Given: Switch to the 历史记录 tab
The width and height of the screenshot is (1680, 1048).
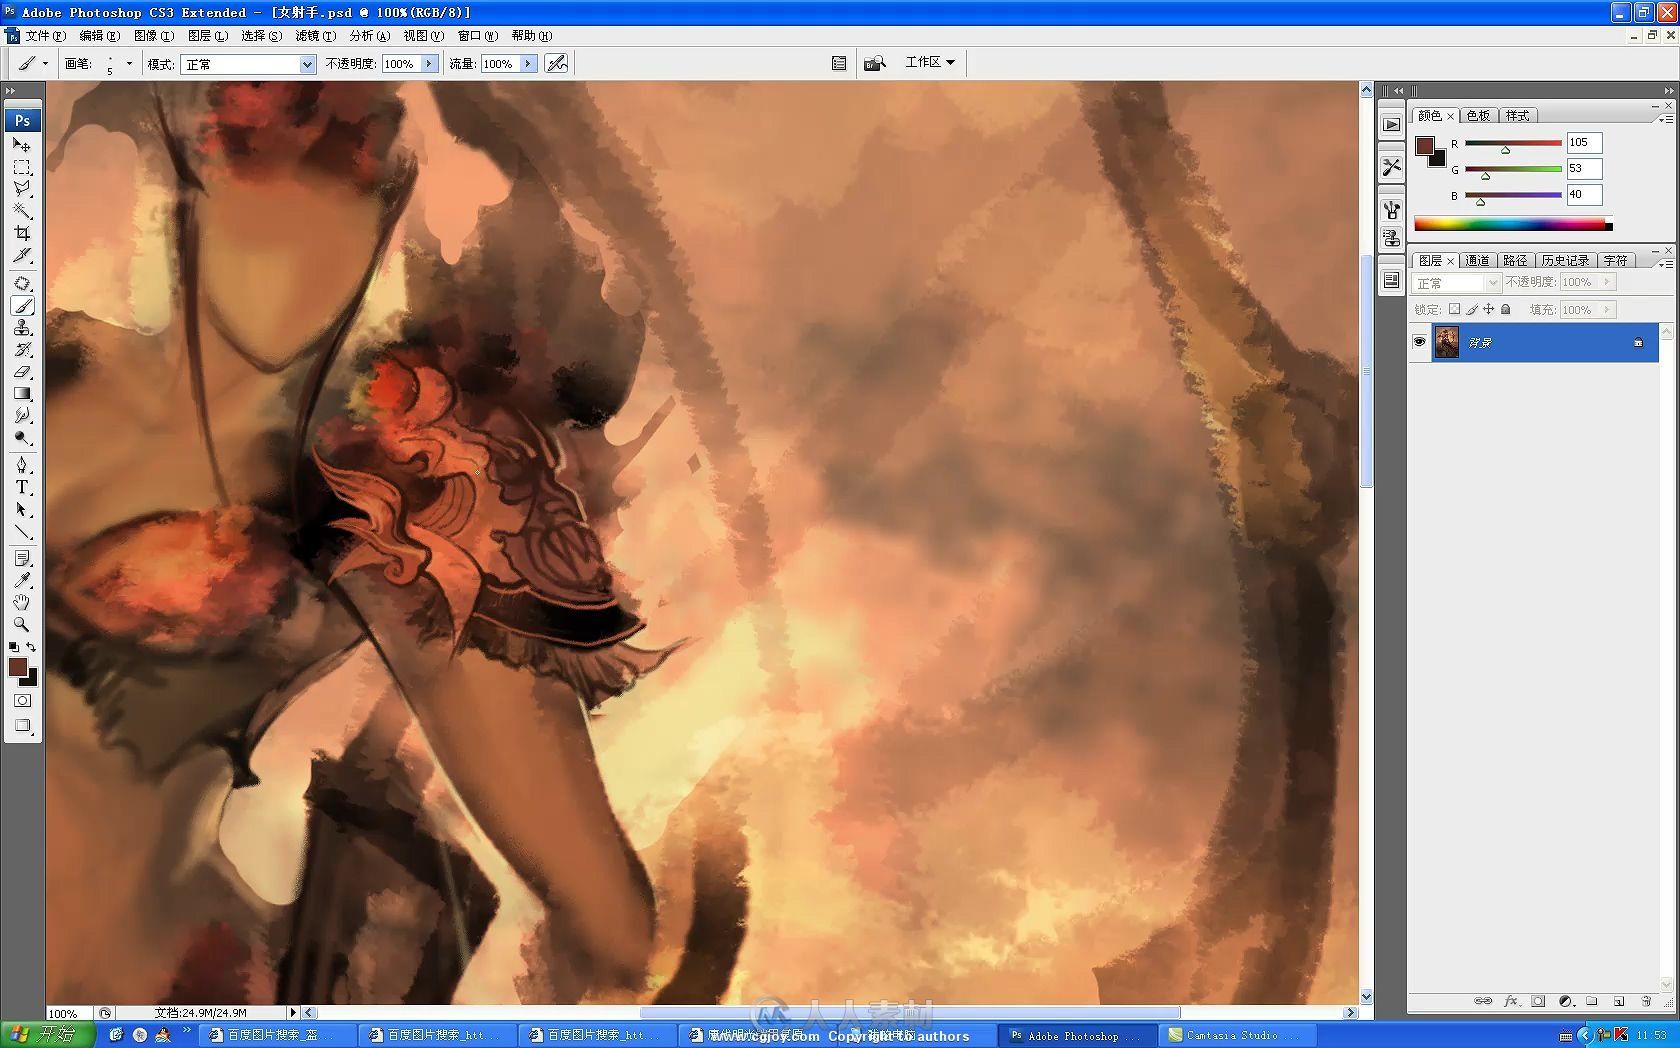Looking at the screenshot, I should coord(1565,261).
